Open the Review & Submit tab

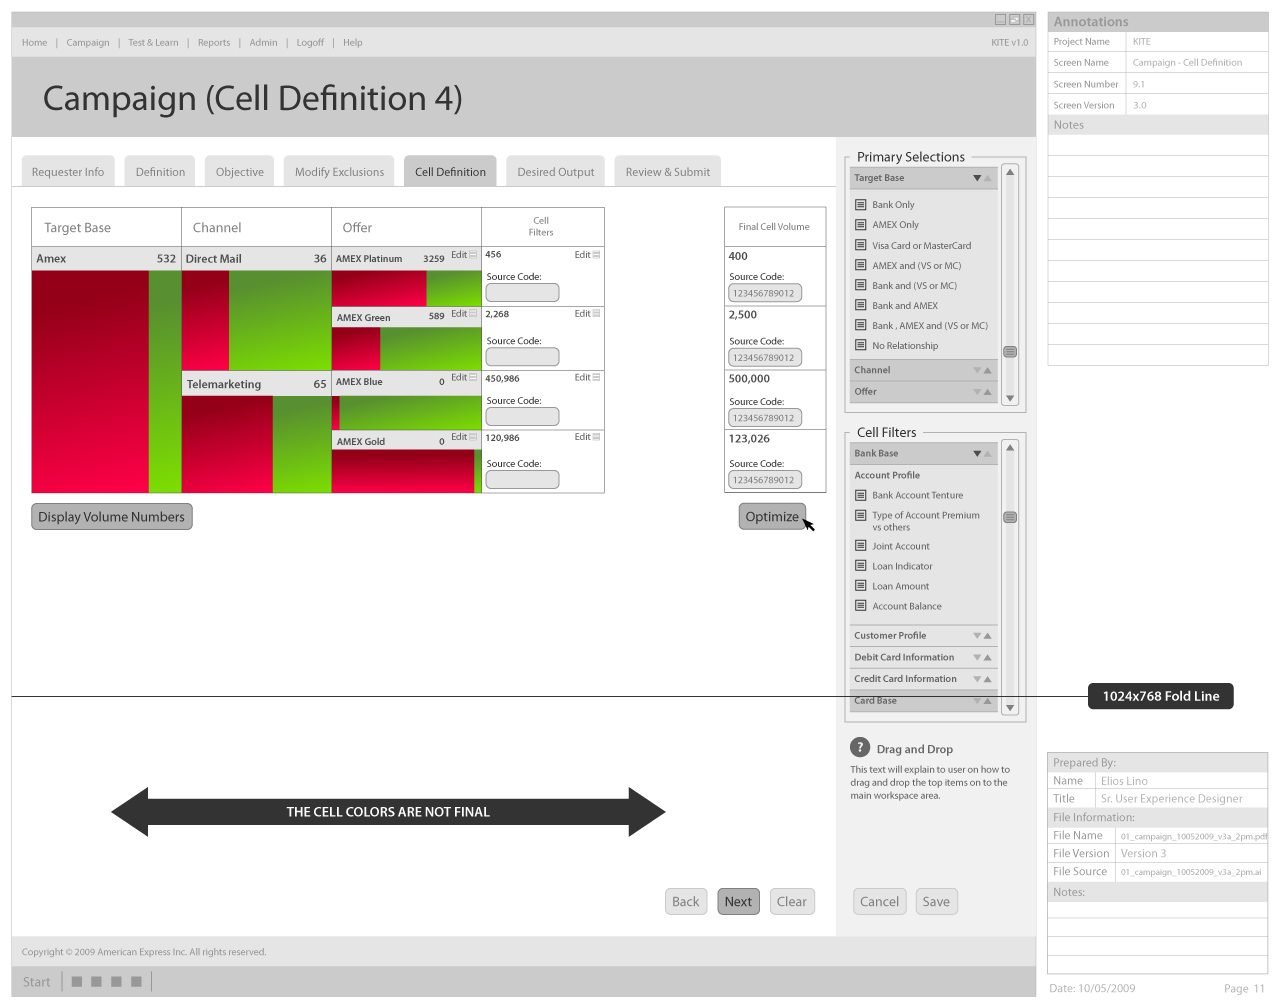667,172
